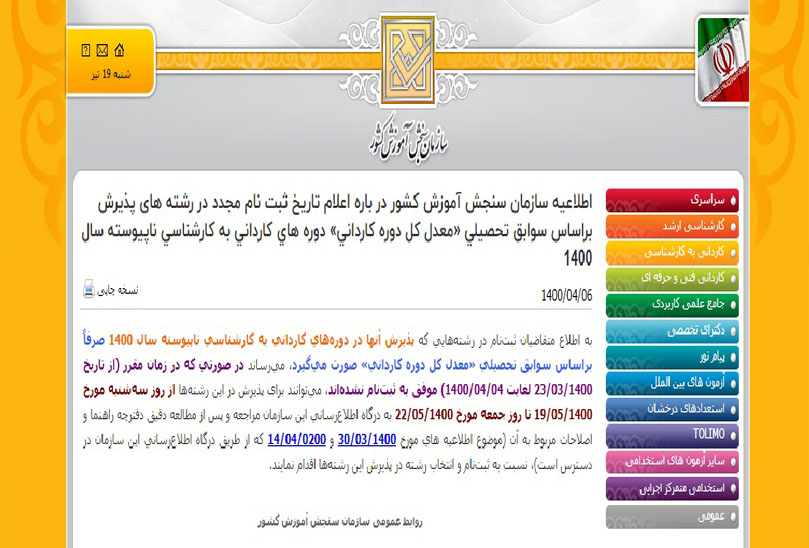Screen dimensions: 809x548
Task: Click the date text شنبه 19 تیر
Action: tap(111, 75)
